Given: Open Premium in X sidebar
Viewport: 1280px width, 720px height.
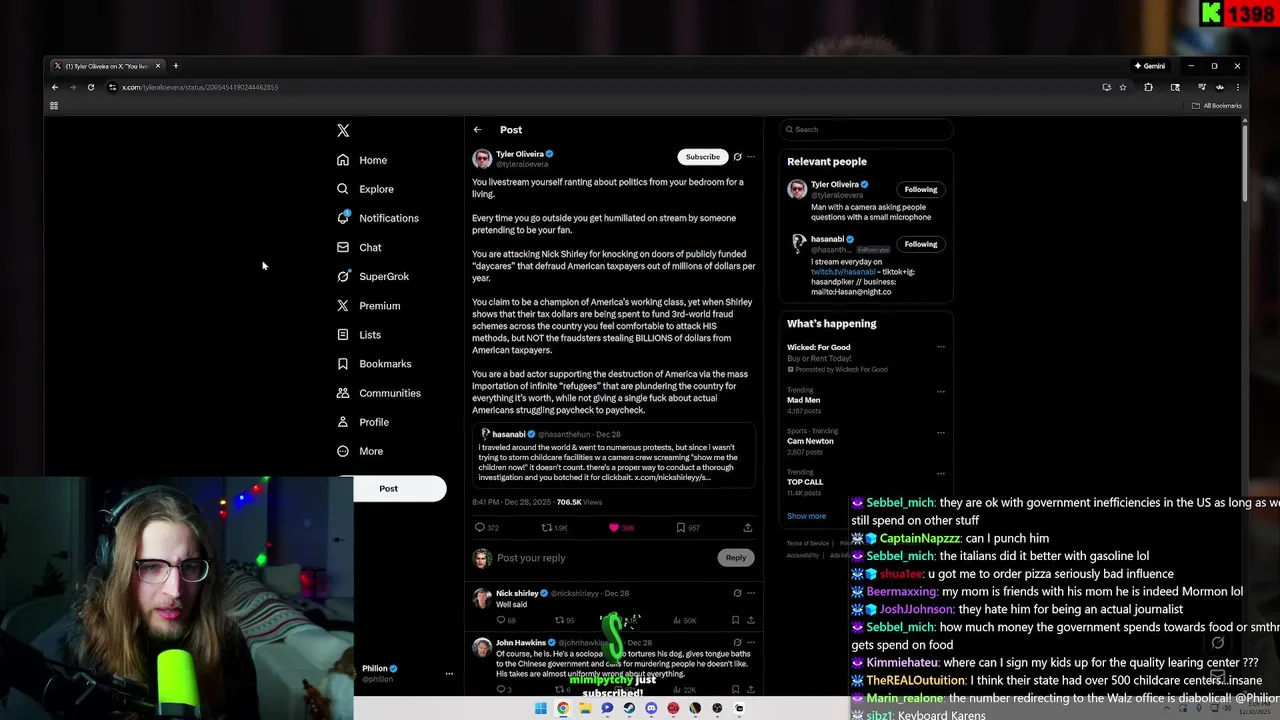Looking at the screenshot, I should point(368,306).
